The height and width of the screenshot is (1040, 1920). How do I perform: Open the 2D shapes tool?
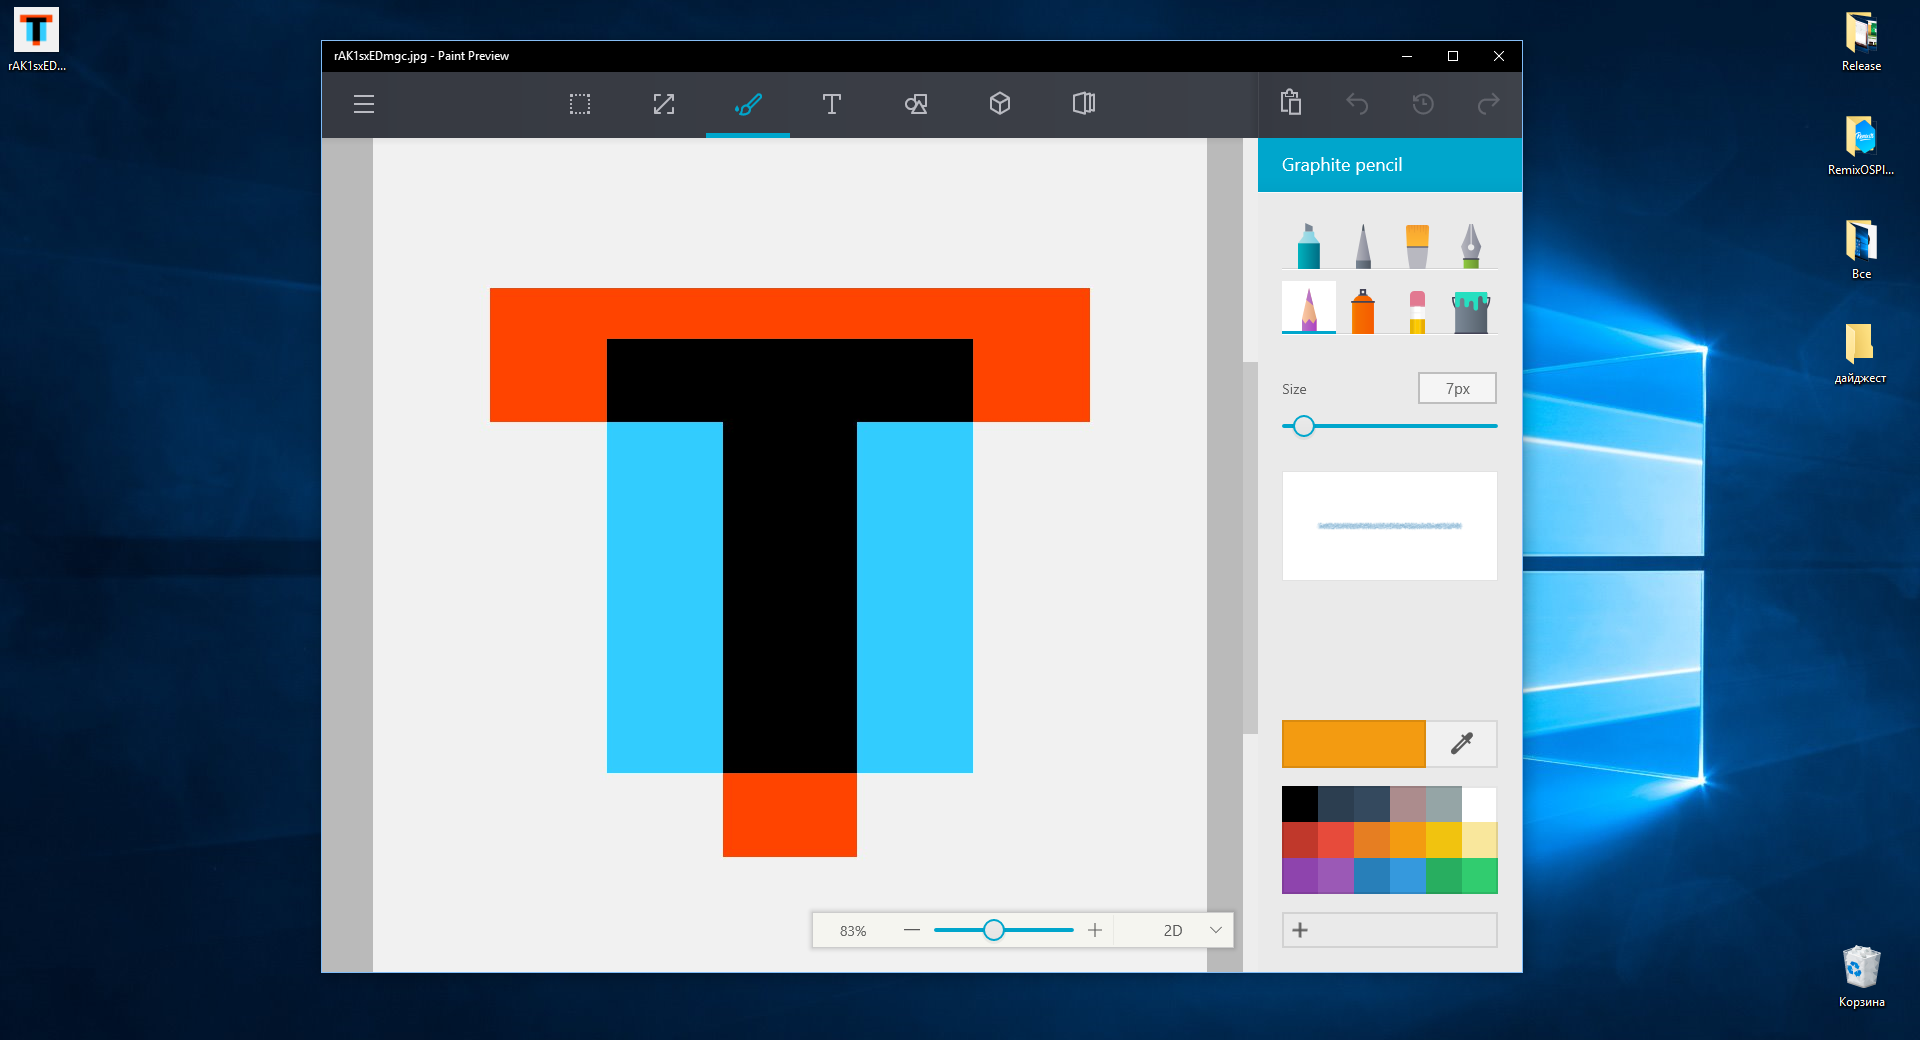point(916,104)
